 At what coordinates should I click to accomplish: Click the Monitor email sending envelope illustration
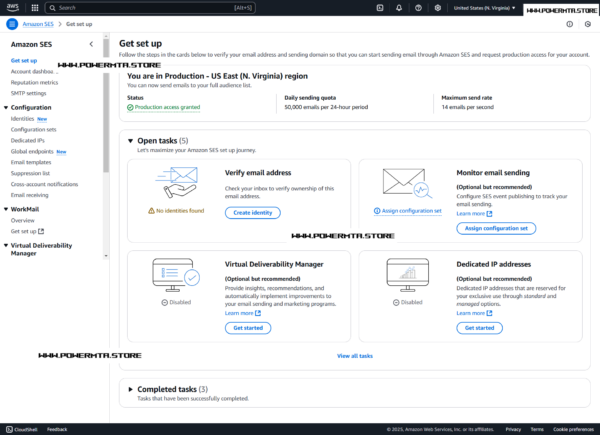click(407, 183)
